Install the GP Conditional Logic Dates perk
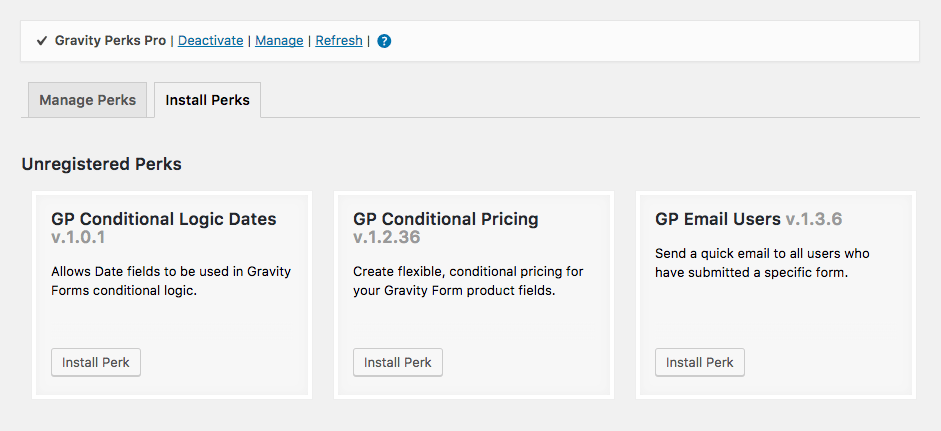Screen dimensions: 941x431 point(96,363)
